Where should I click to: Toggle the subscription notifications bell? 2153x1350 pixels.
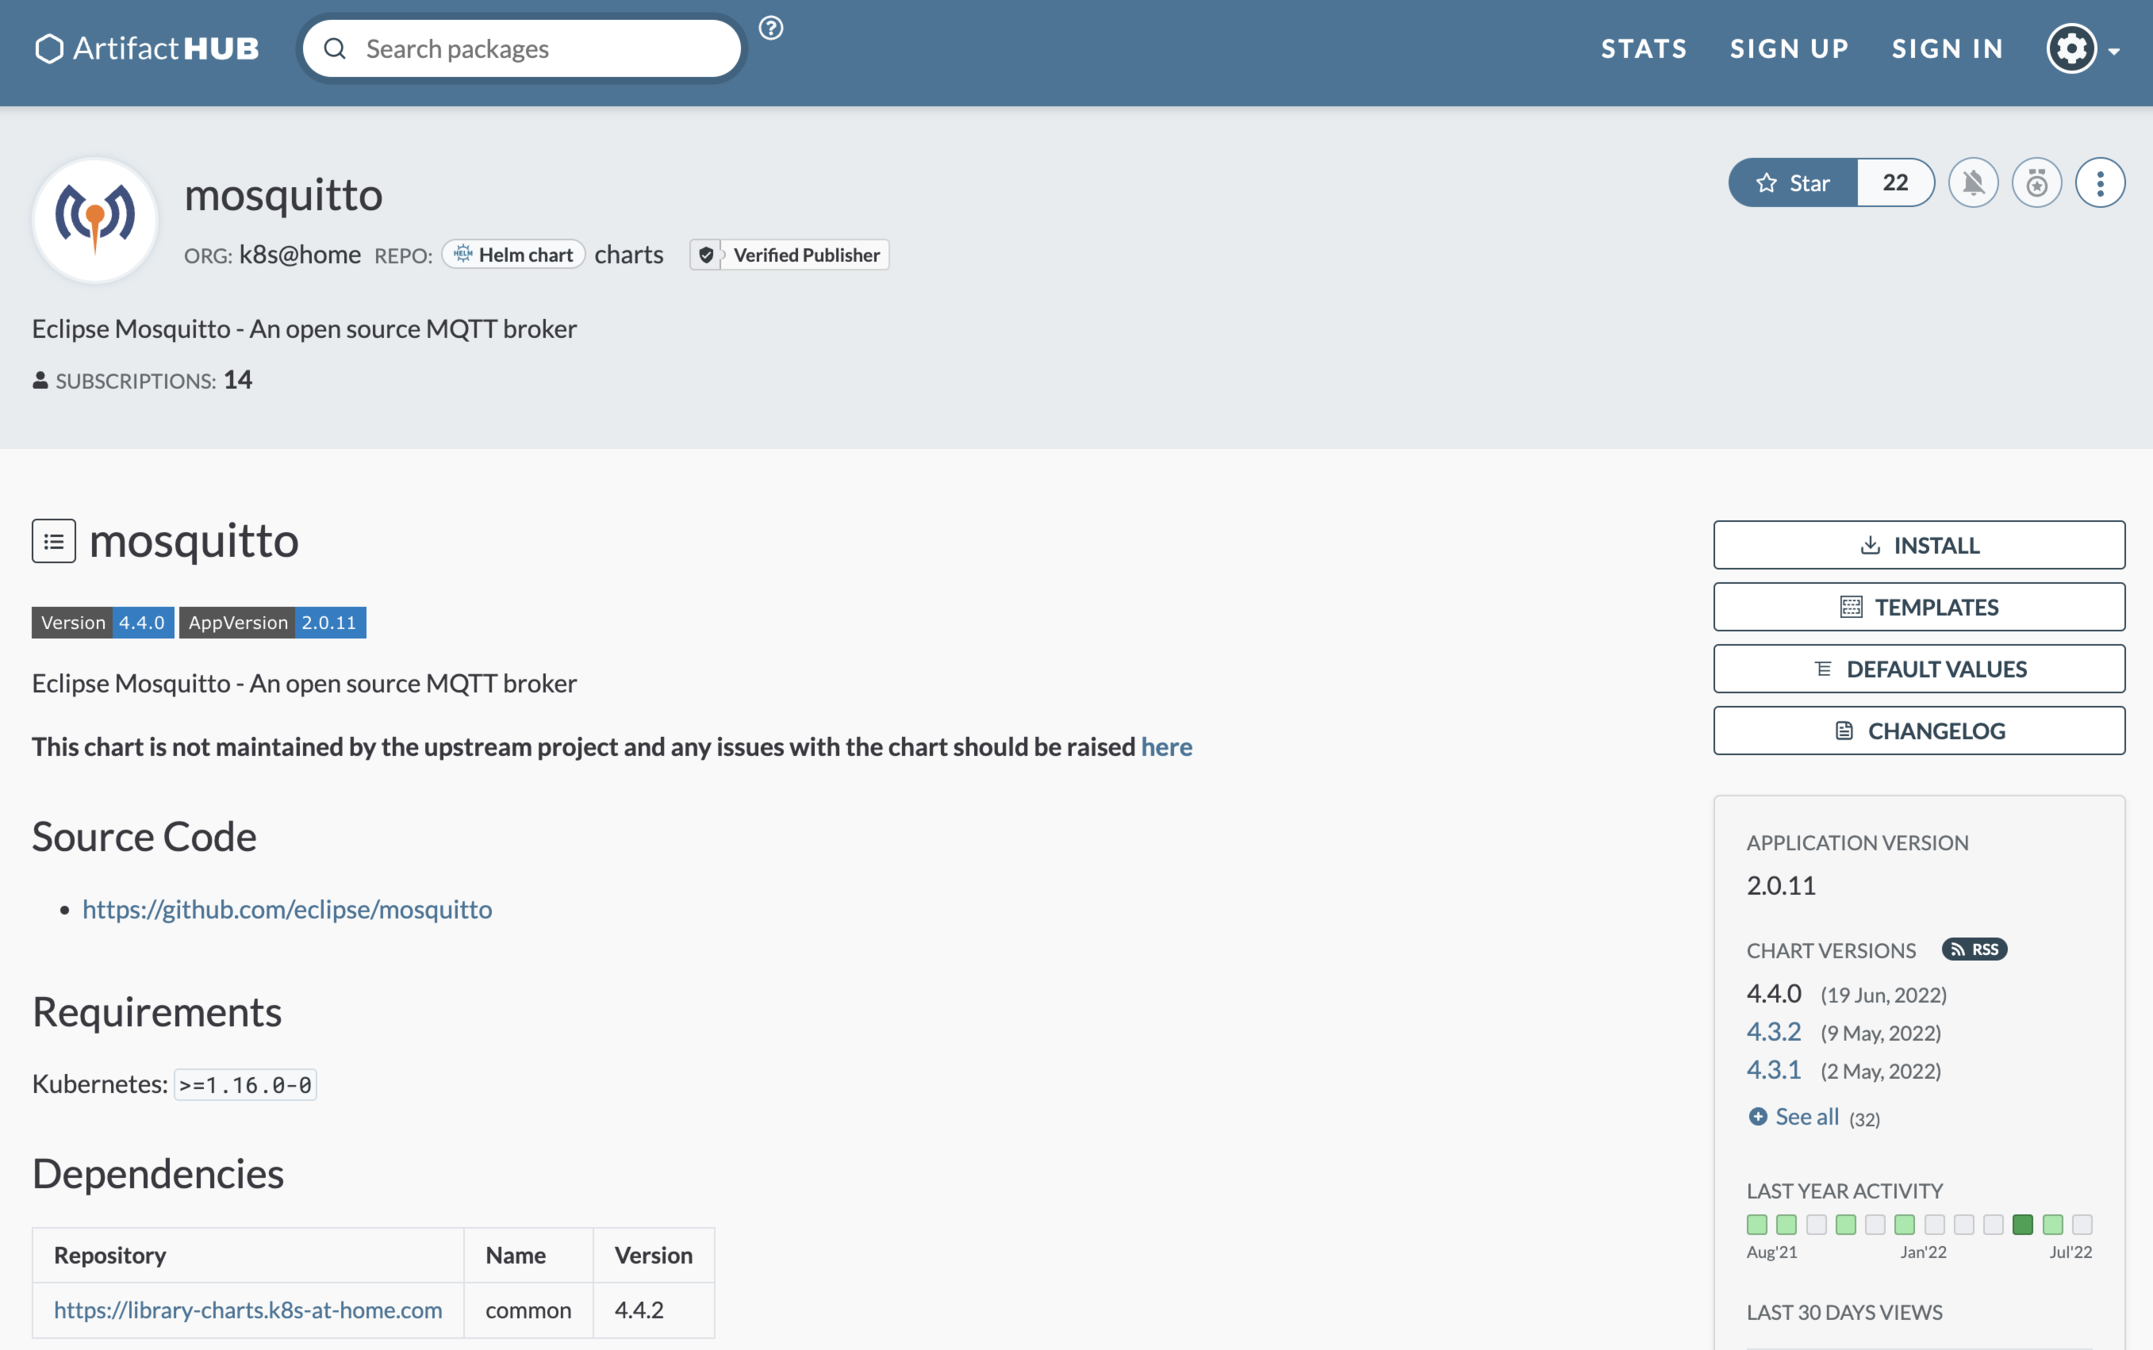[x=1972, y=183]
